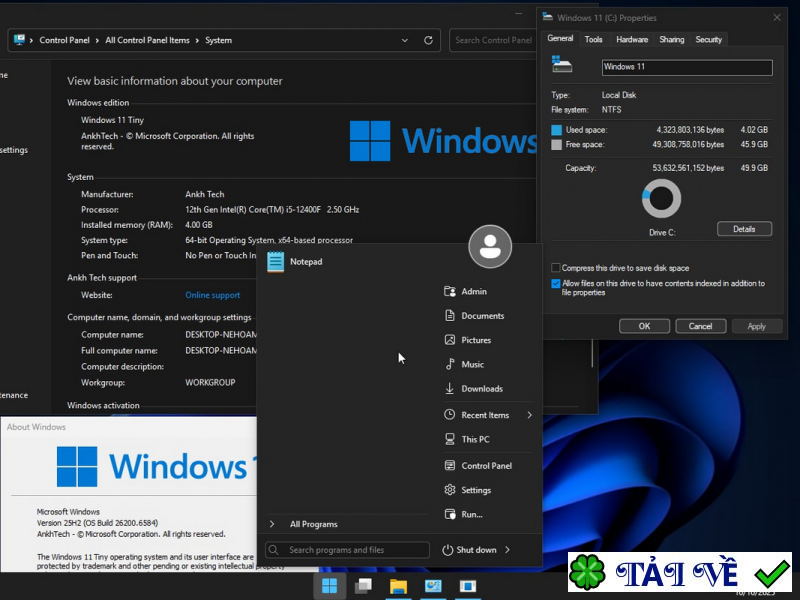The height and width of the screenshot is (600, 800).
Task: Click the Details button in drive properties
Action: (744, 229)
